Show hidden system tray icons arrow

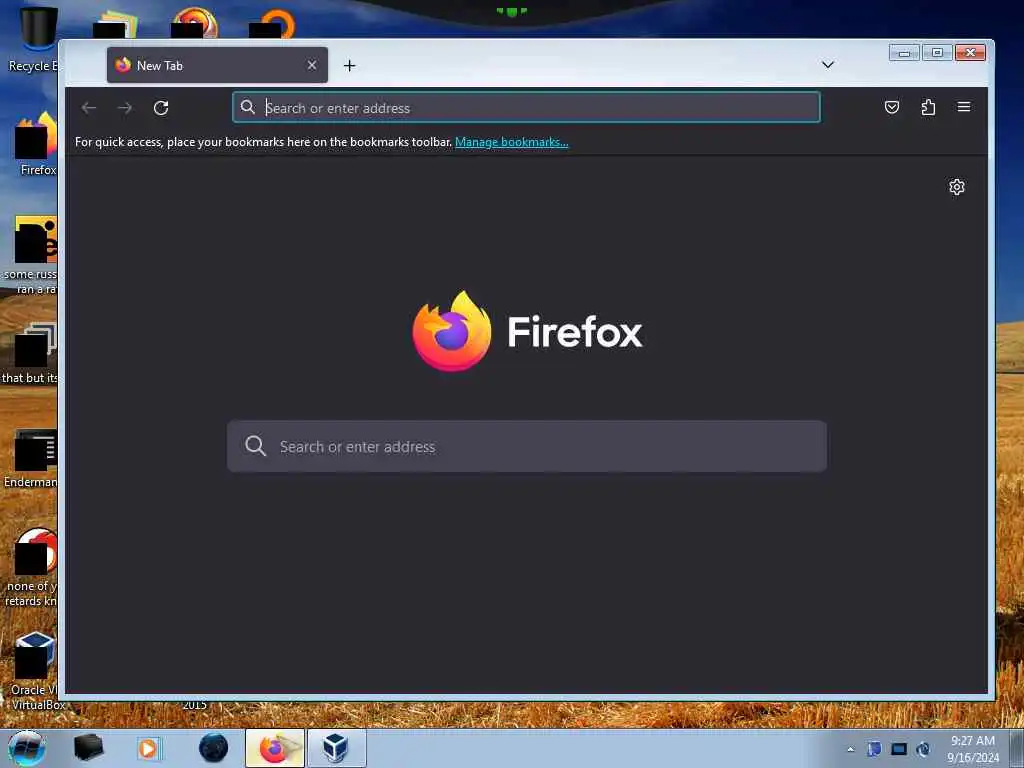coord(850,749)
